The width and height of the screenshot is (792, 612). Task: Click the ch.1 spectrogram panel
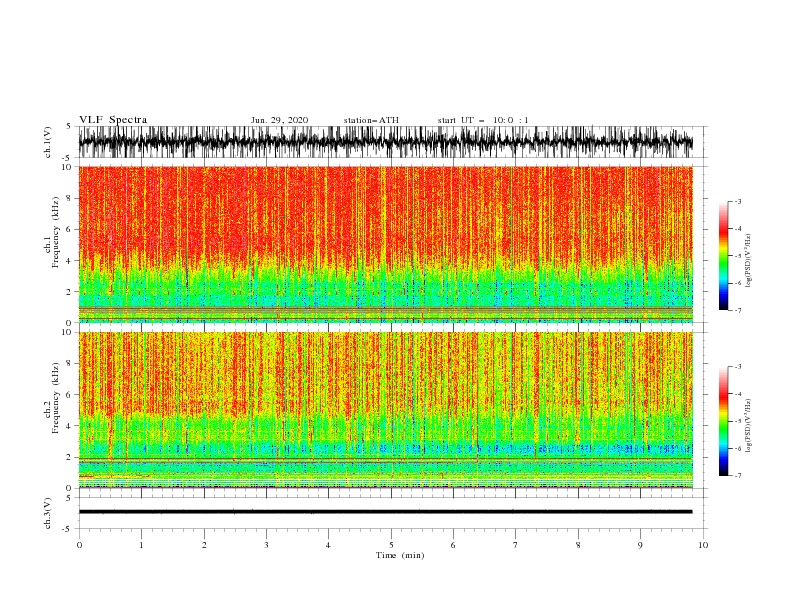(385, 244)
